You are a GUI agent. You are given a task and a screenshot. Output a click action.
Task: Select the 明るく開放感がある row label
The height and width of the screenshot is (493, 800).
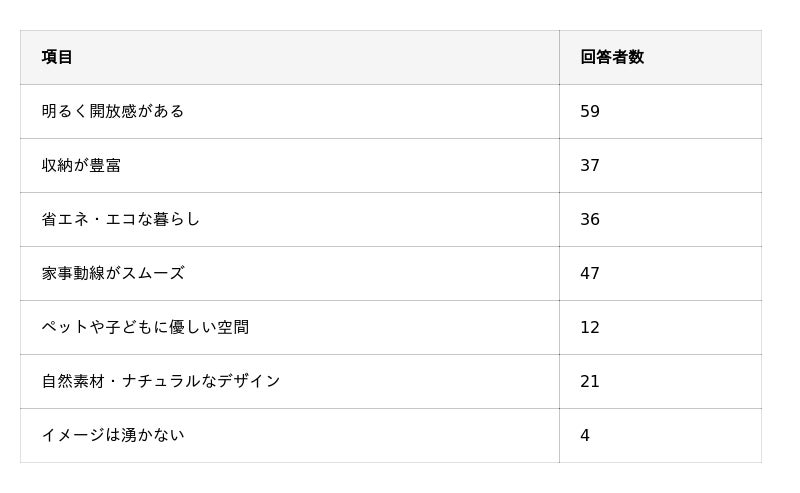coord(113,111)
